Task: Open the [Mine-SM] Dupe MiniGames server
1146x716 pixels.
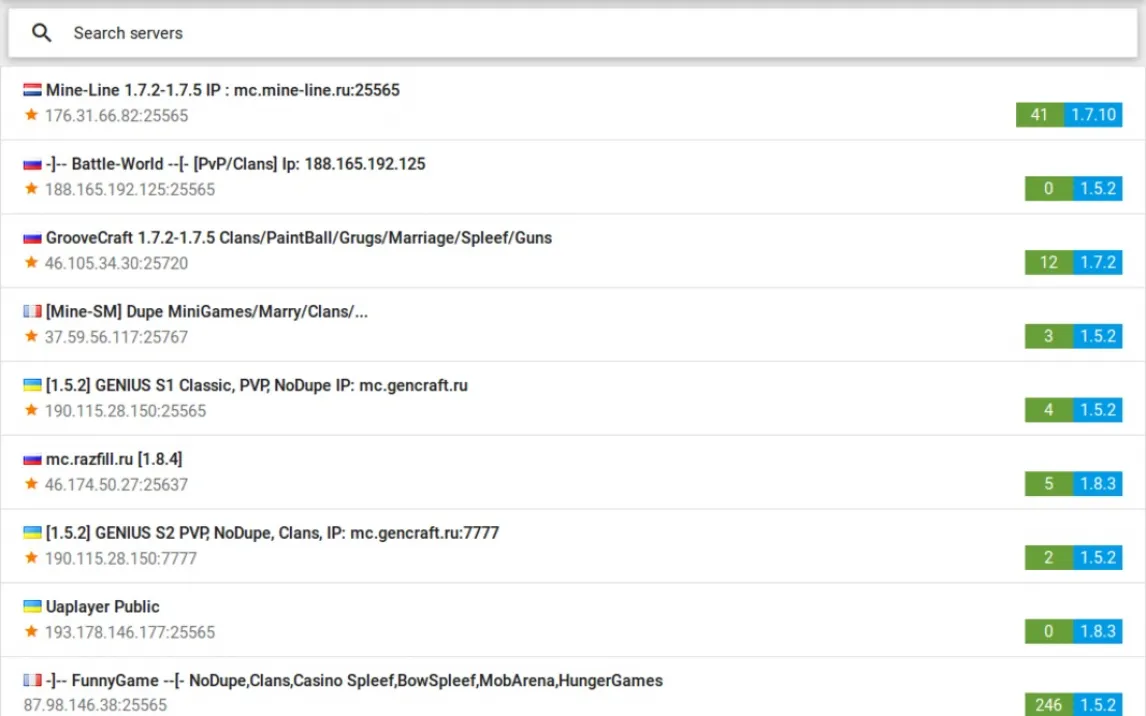Action: (x=206, y=312)
